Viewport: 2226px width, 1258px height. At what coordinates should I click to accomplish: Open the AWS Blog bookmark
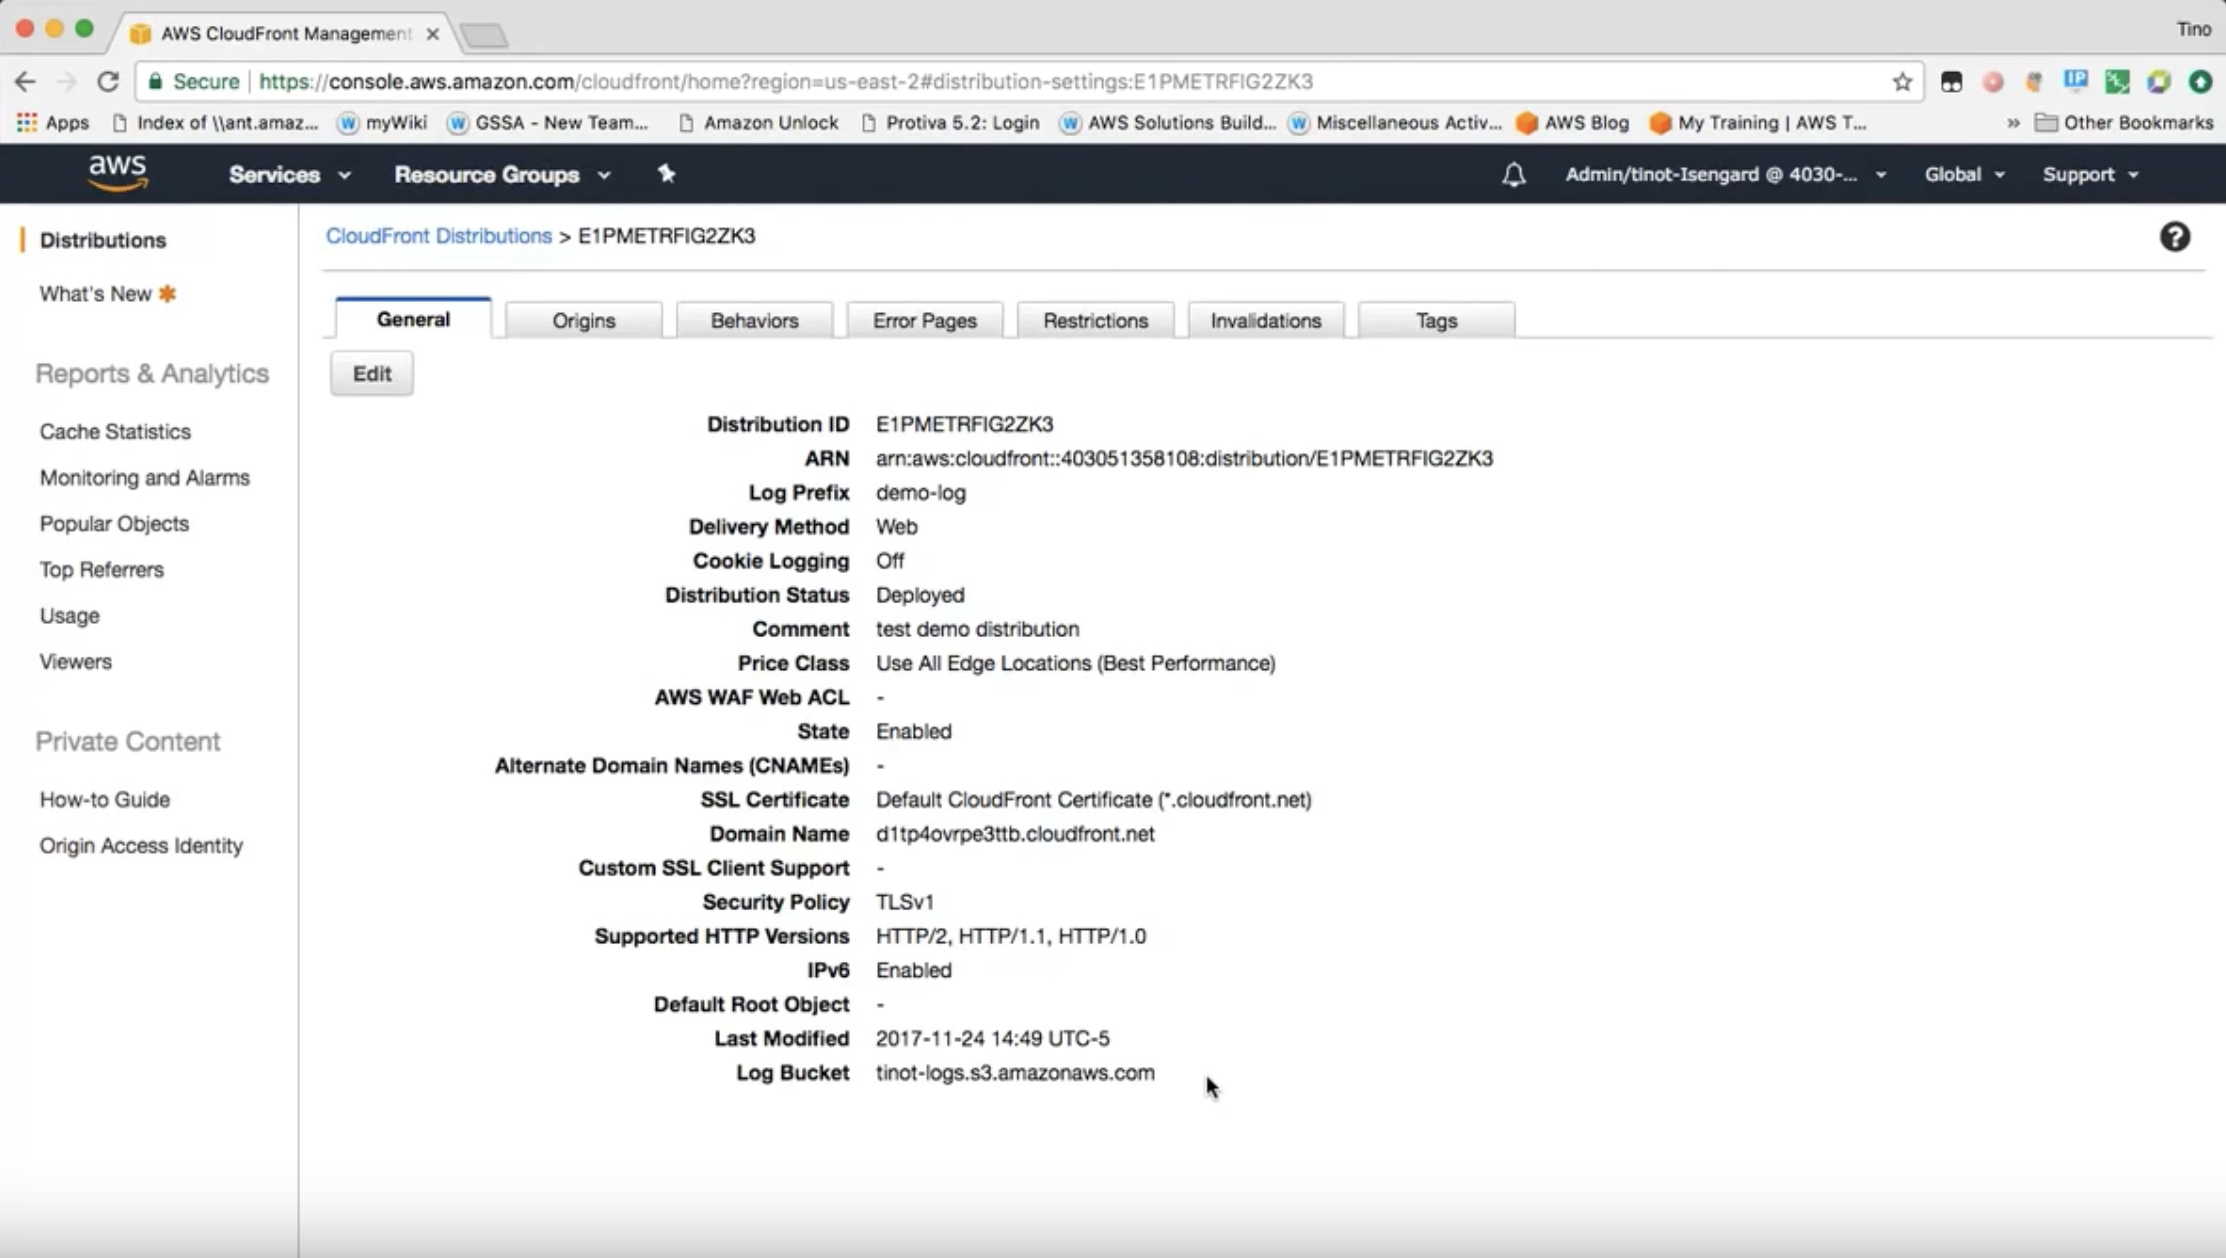tap(1572, 122)
